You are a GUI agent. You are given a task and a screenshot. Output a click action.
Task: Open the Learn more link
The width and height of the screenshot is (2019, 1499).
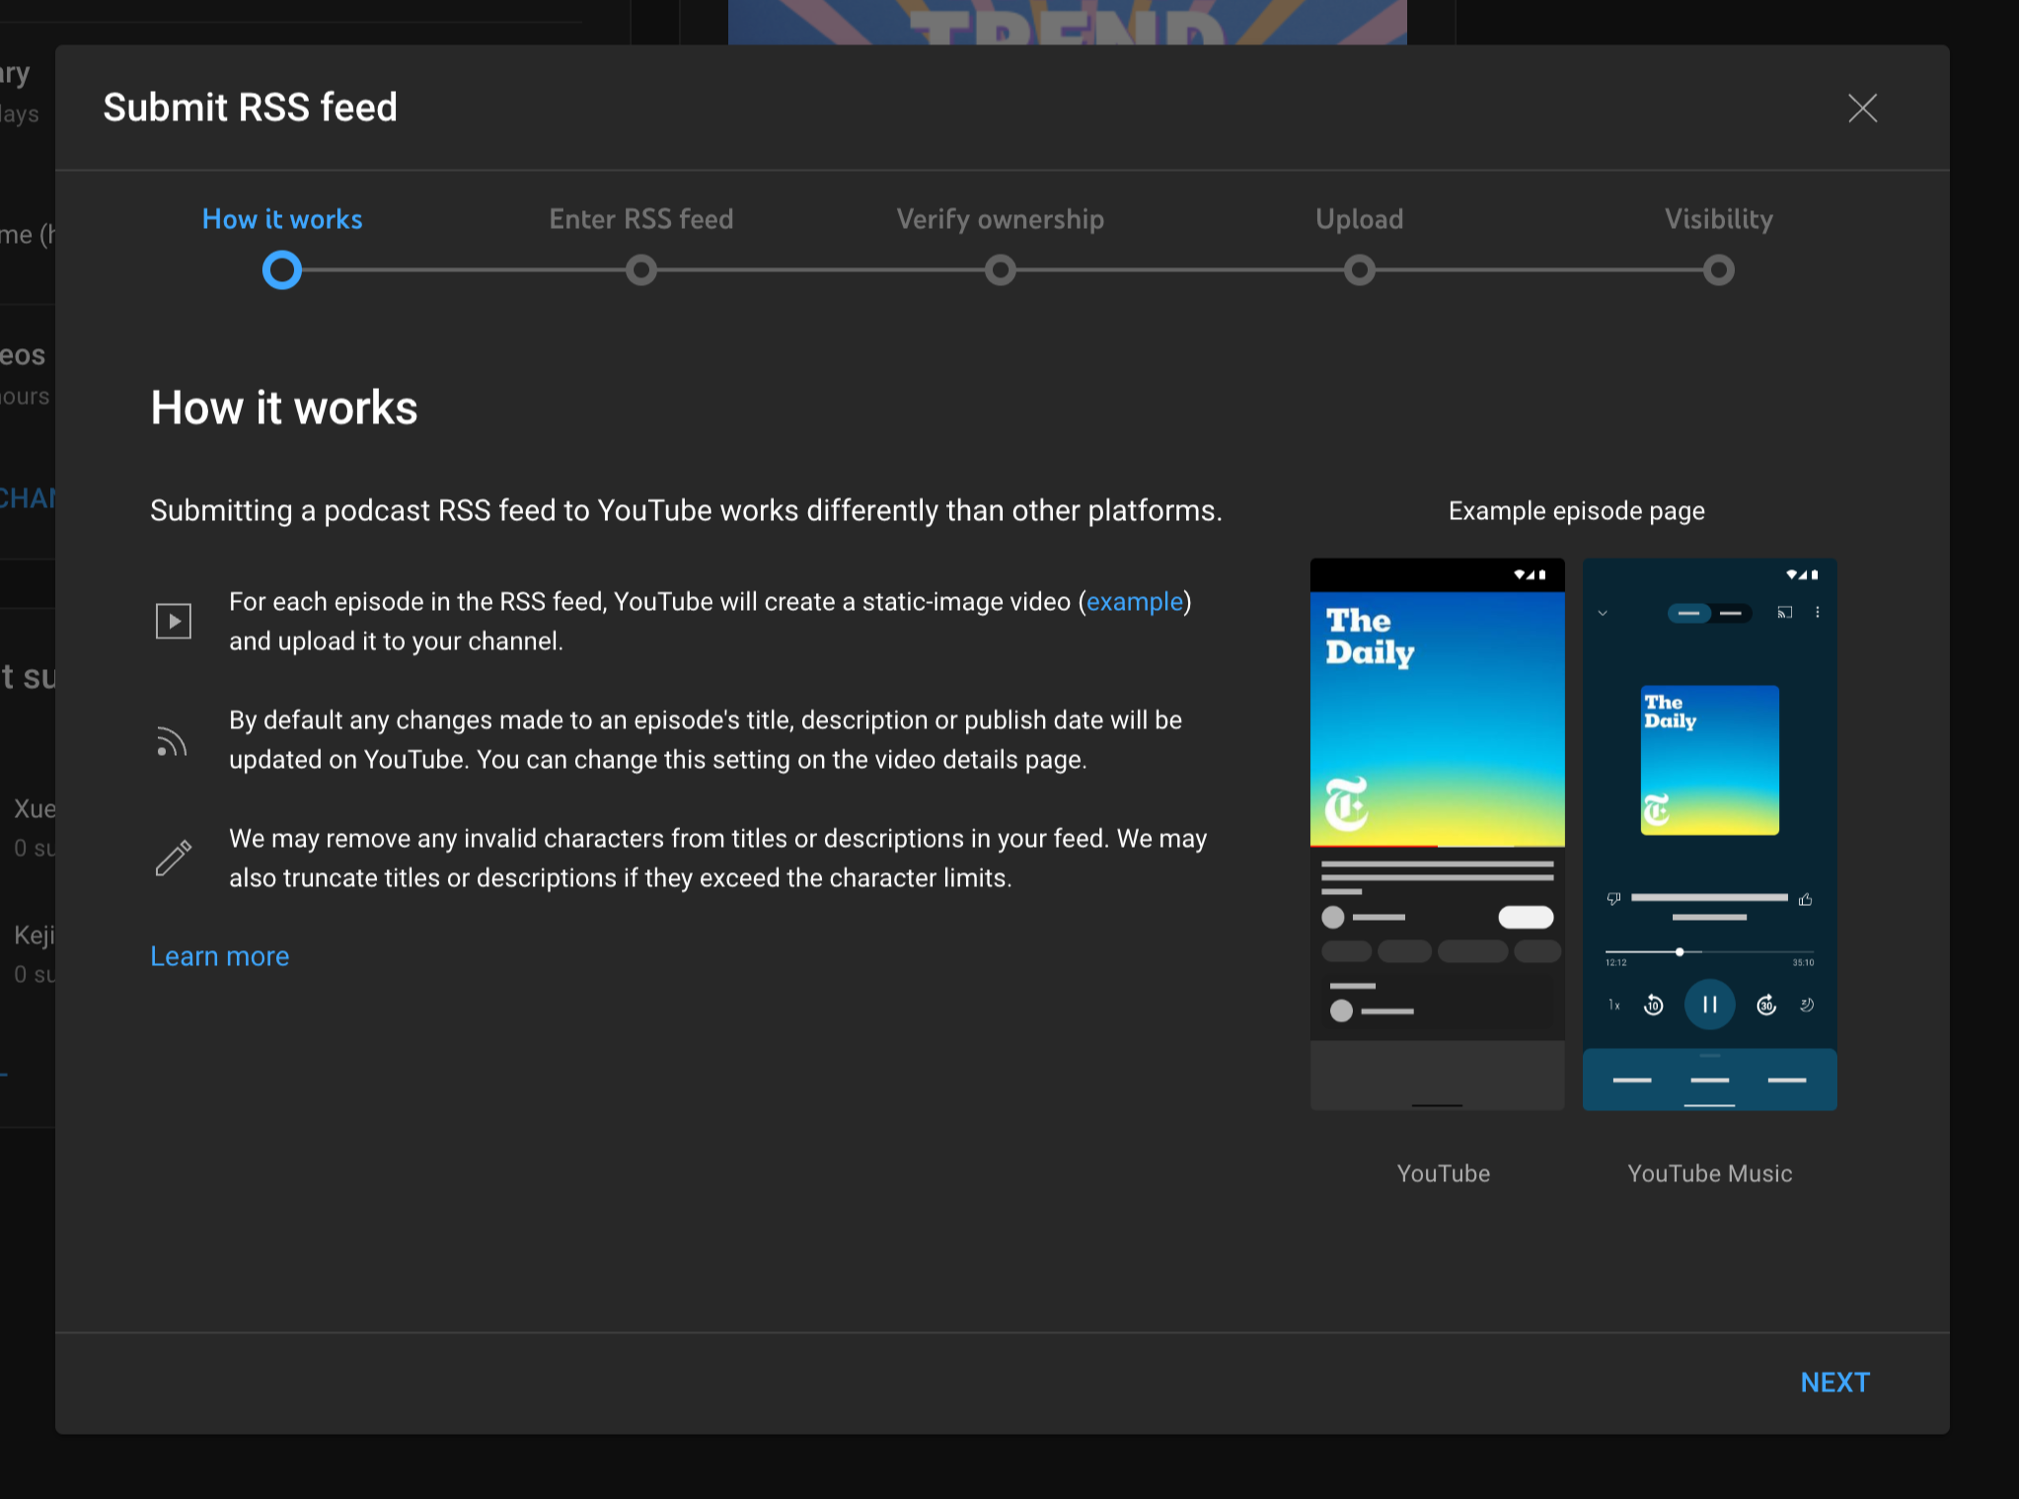click(x=219, y=956)
